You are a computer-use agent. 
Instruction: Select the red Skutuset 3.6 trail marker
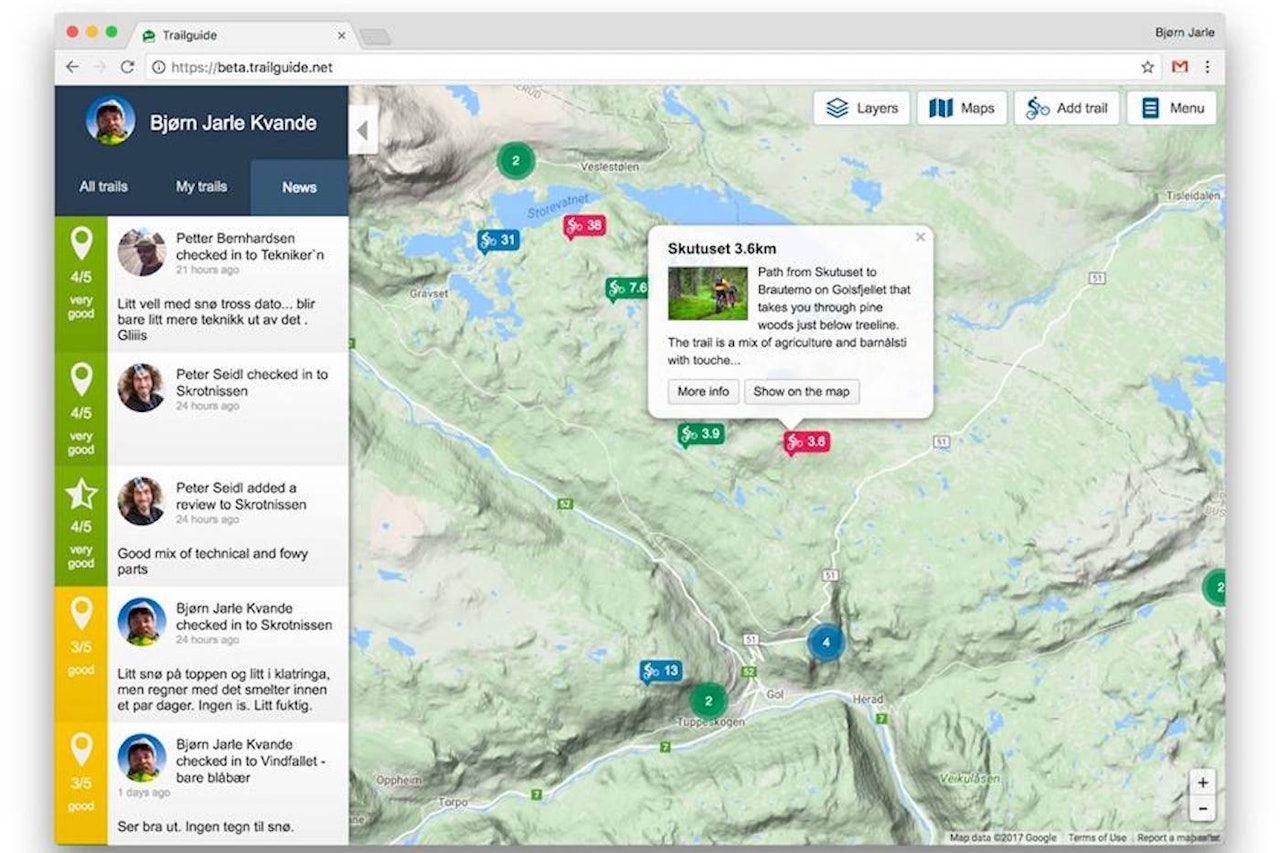(806, 441)
